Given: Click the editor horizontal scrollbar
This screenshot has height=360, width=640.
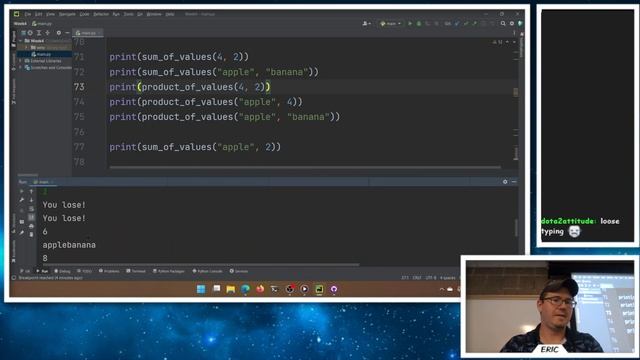Looking at the screenshot, I should click(305, 167).
